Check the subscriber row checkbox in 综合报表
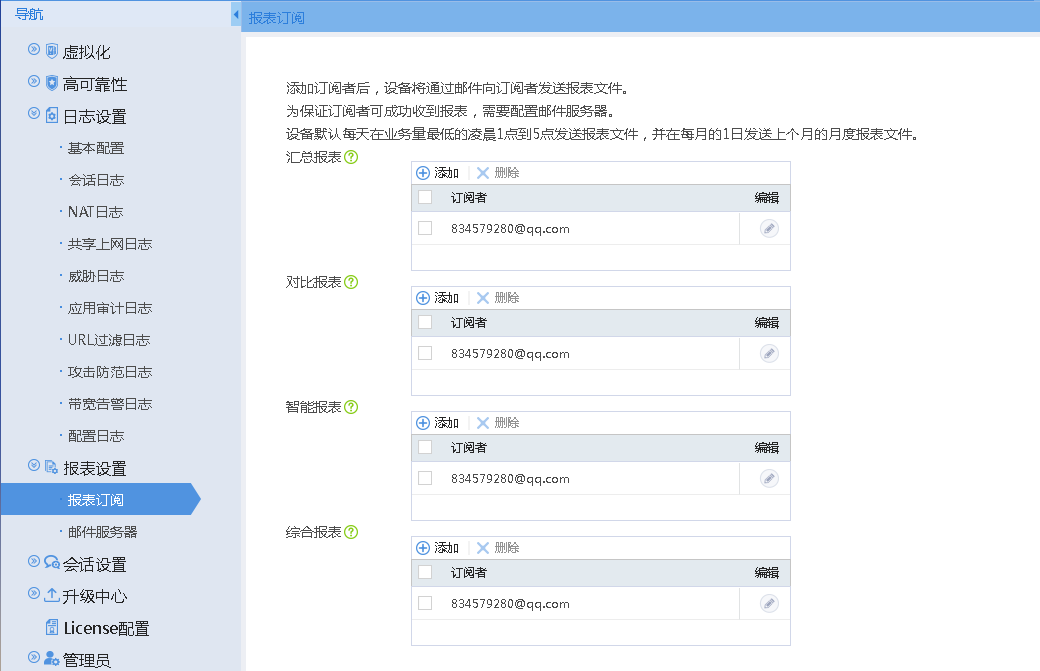 click(x=425, y=603)
